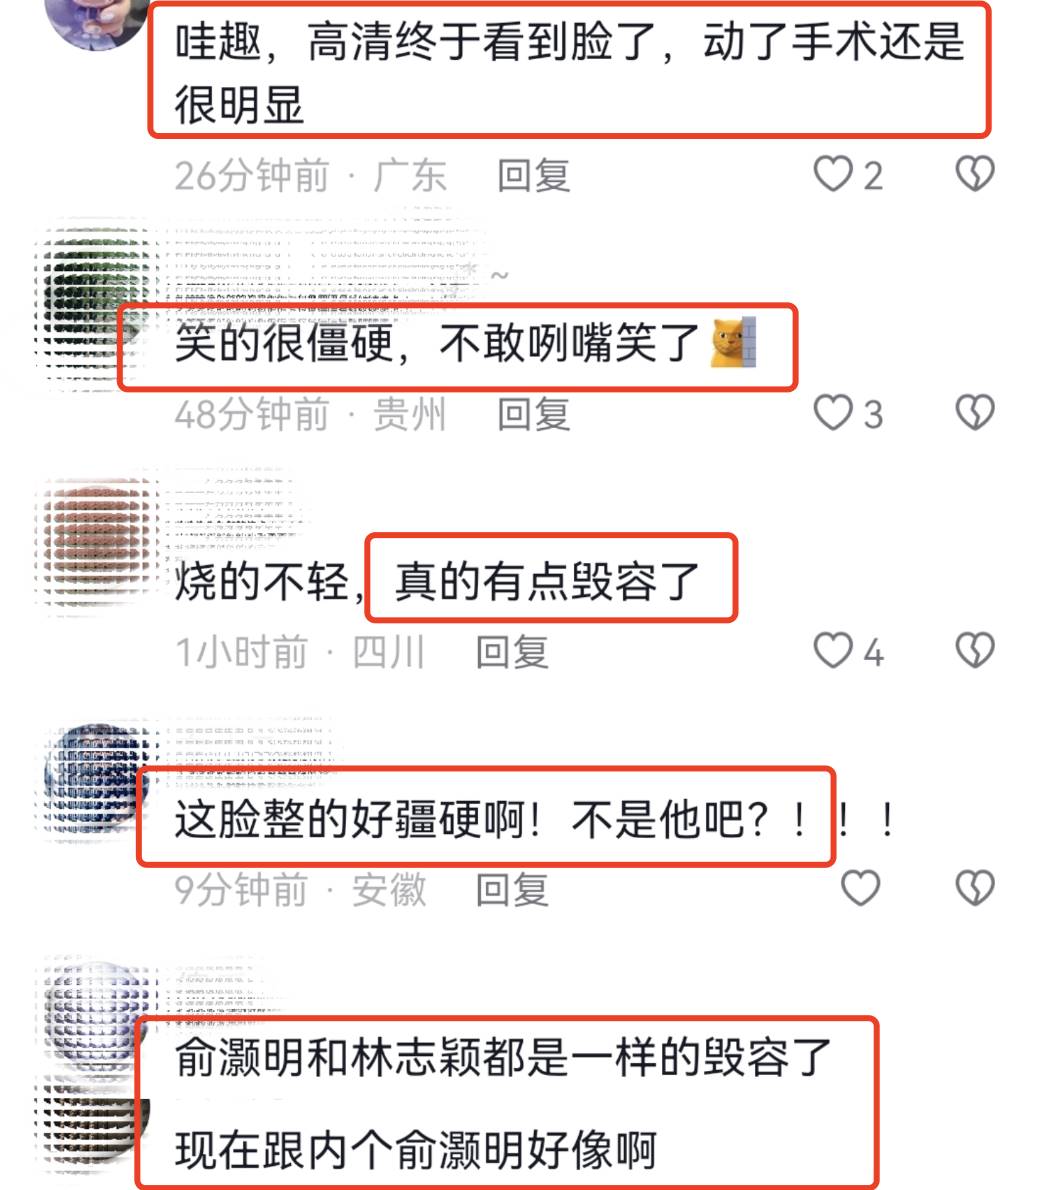Reply to the 安徽 comment from 9分钟前
This screenshot has height=1190, width=1052.
tap(512, 889)
